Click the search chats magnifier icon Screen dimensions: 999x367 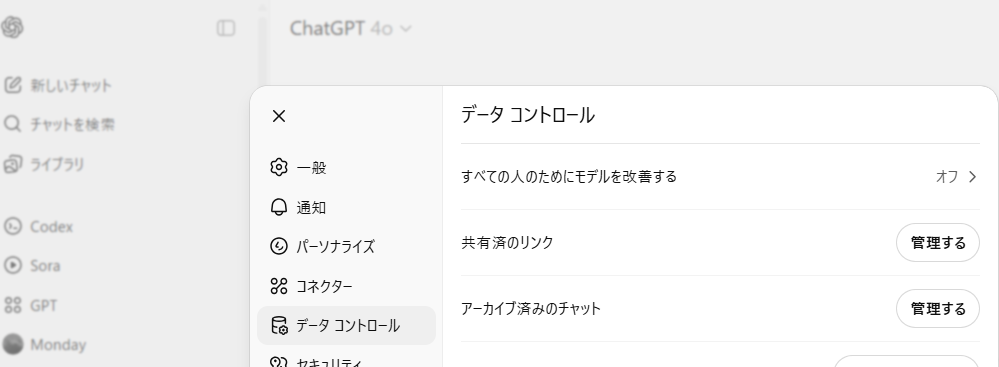(x=13, y=124)
